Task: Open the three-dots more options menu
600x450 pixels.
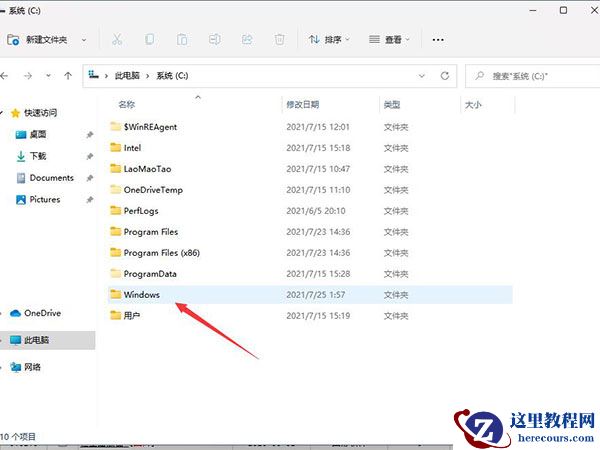Action: click(438, 40)
